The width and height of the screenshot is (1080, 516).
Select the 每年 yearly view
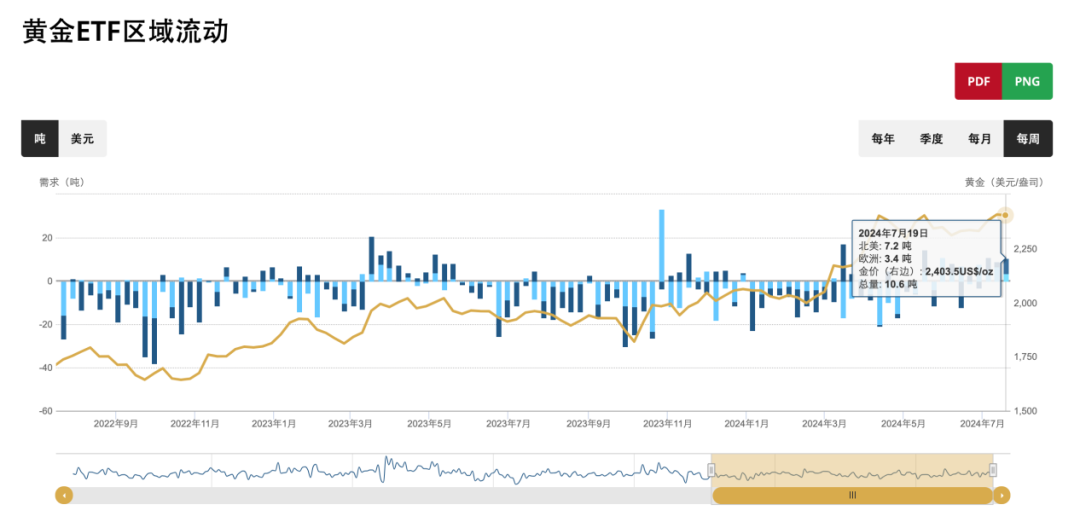point(883,139)
